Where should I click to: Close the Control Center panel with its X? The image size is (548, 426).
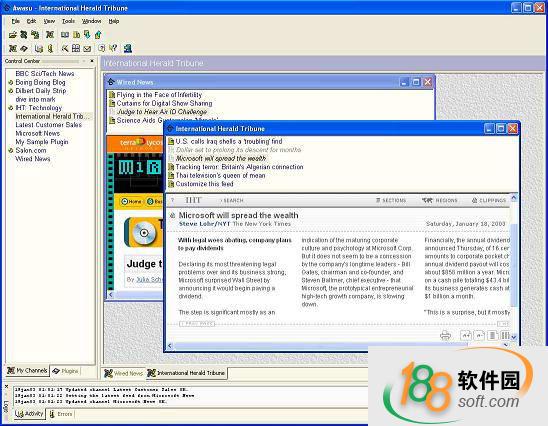tap(92, 61)
